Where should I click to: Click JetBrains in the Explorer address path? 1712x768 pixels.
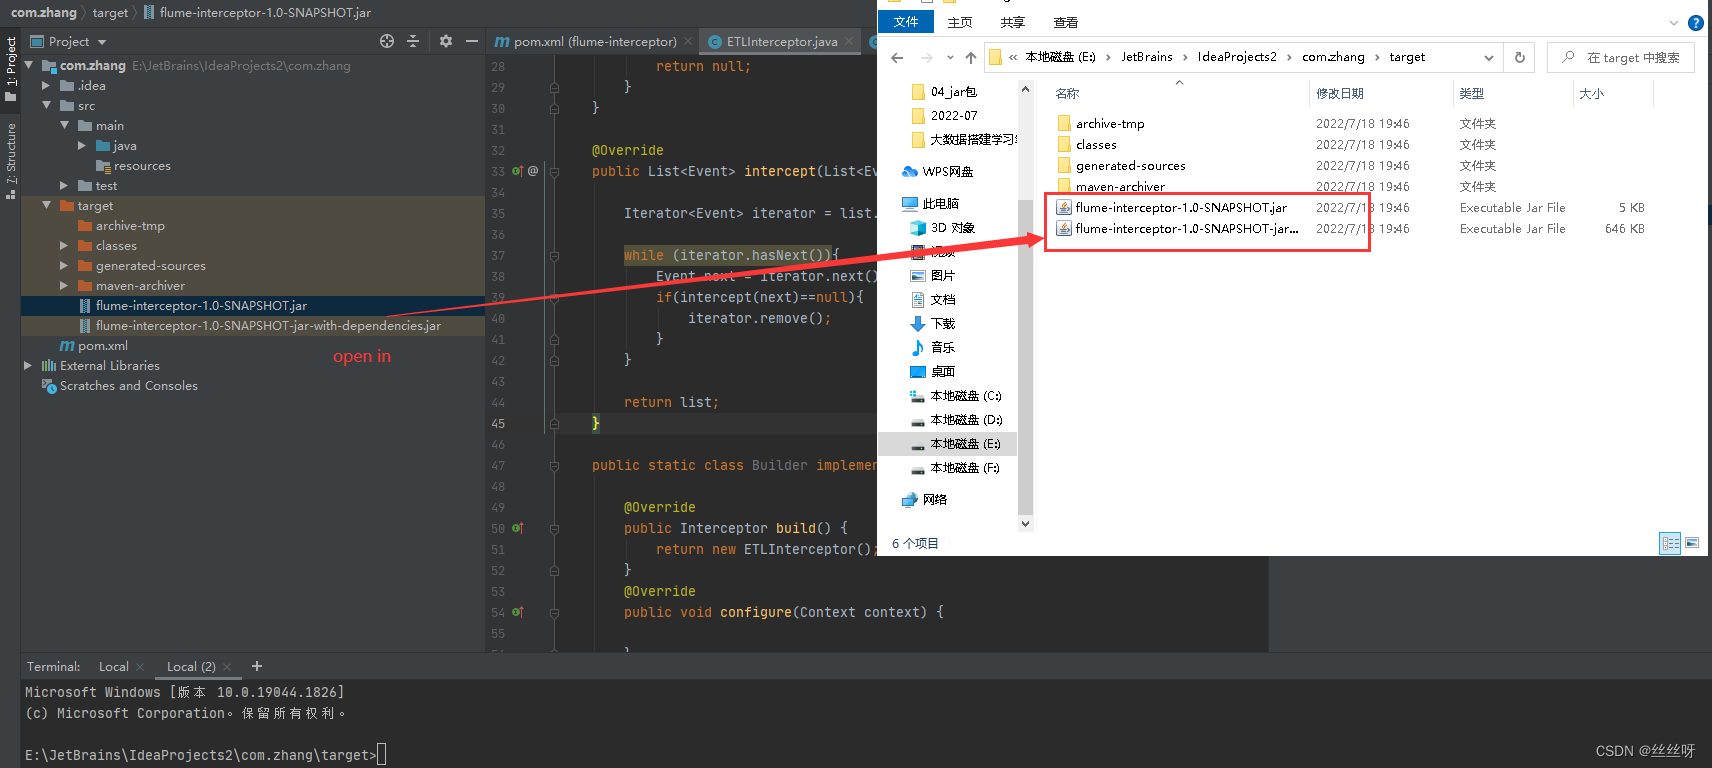[1147, 57]
